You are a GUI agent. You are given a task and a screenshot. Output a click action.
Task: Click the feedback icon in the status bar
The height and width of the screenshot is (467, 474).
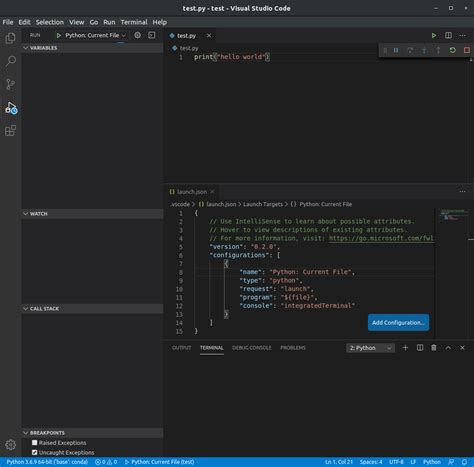[451, 462]
